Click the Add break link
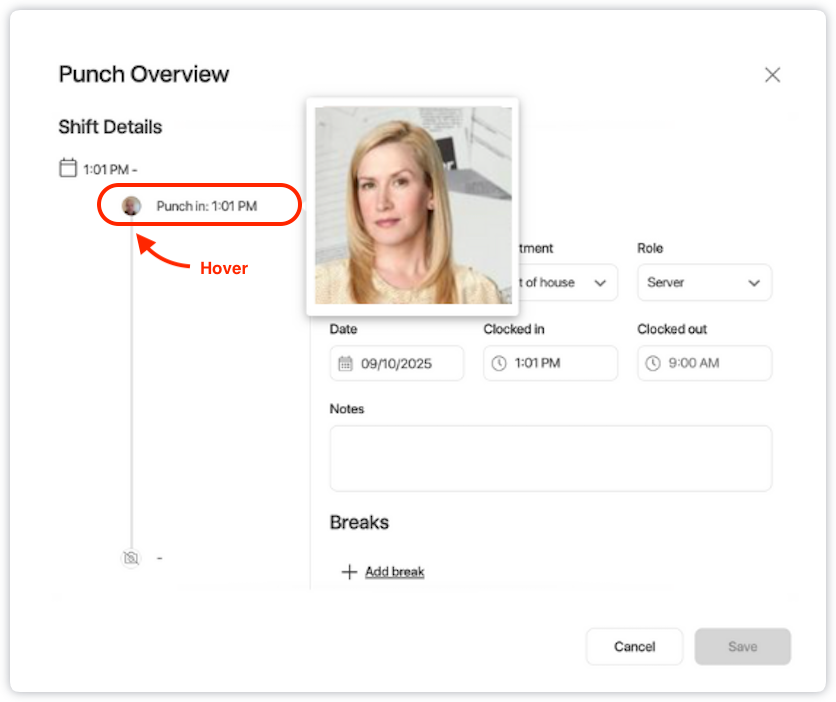 tap(394, 572)
